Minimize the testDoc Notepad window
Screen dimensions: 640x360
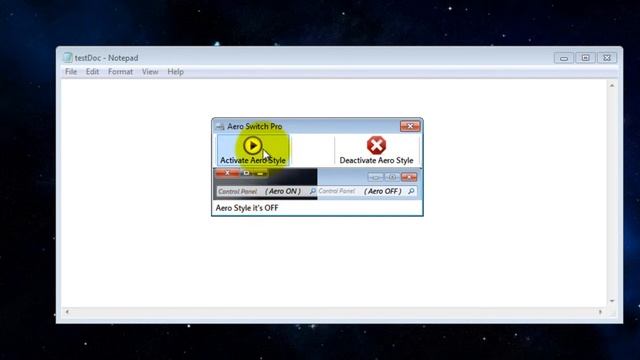point(564,58)
